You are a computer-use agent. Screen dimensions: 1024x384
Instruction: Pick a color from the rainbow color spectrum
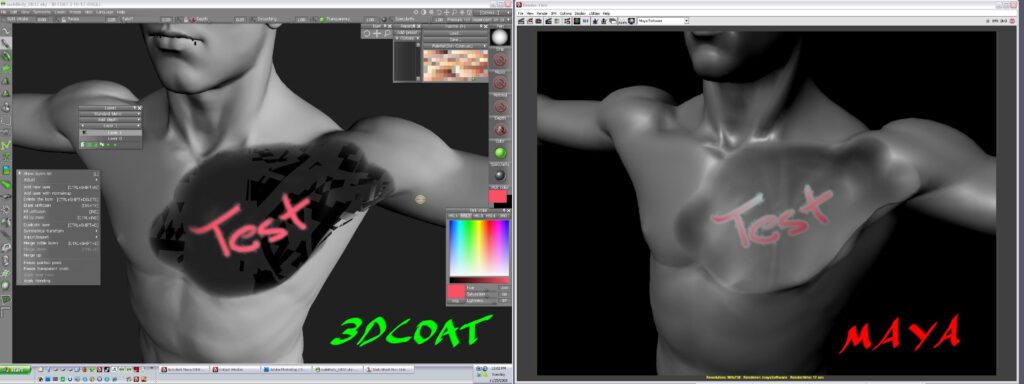click(x=479, y=248)
